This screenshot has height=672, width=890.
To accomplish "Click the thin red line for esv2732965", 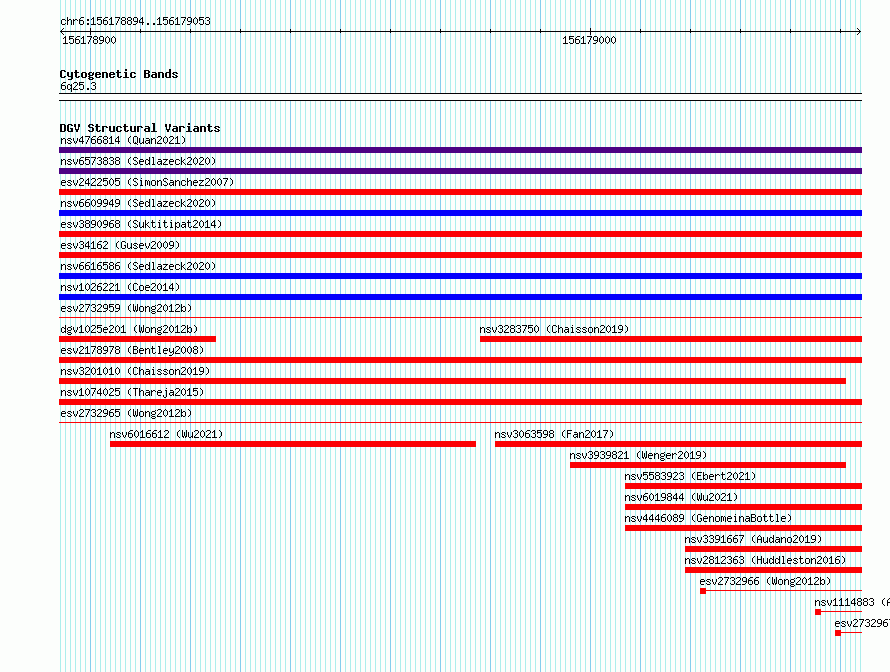I will point(460,423).
